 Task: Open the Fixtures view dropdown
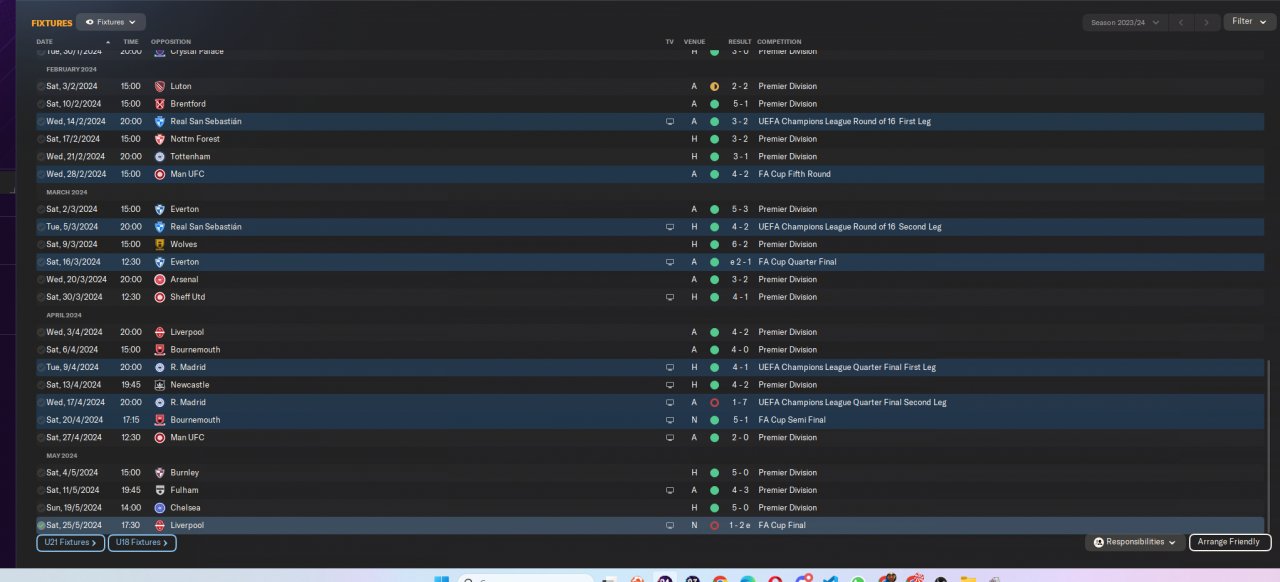pyautogui.click(x=111, y=22)
